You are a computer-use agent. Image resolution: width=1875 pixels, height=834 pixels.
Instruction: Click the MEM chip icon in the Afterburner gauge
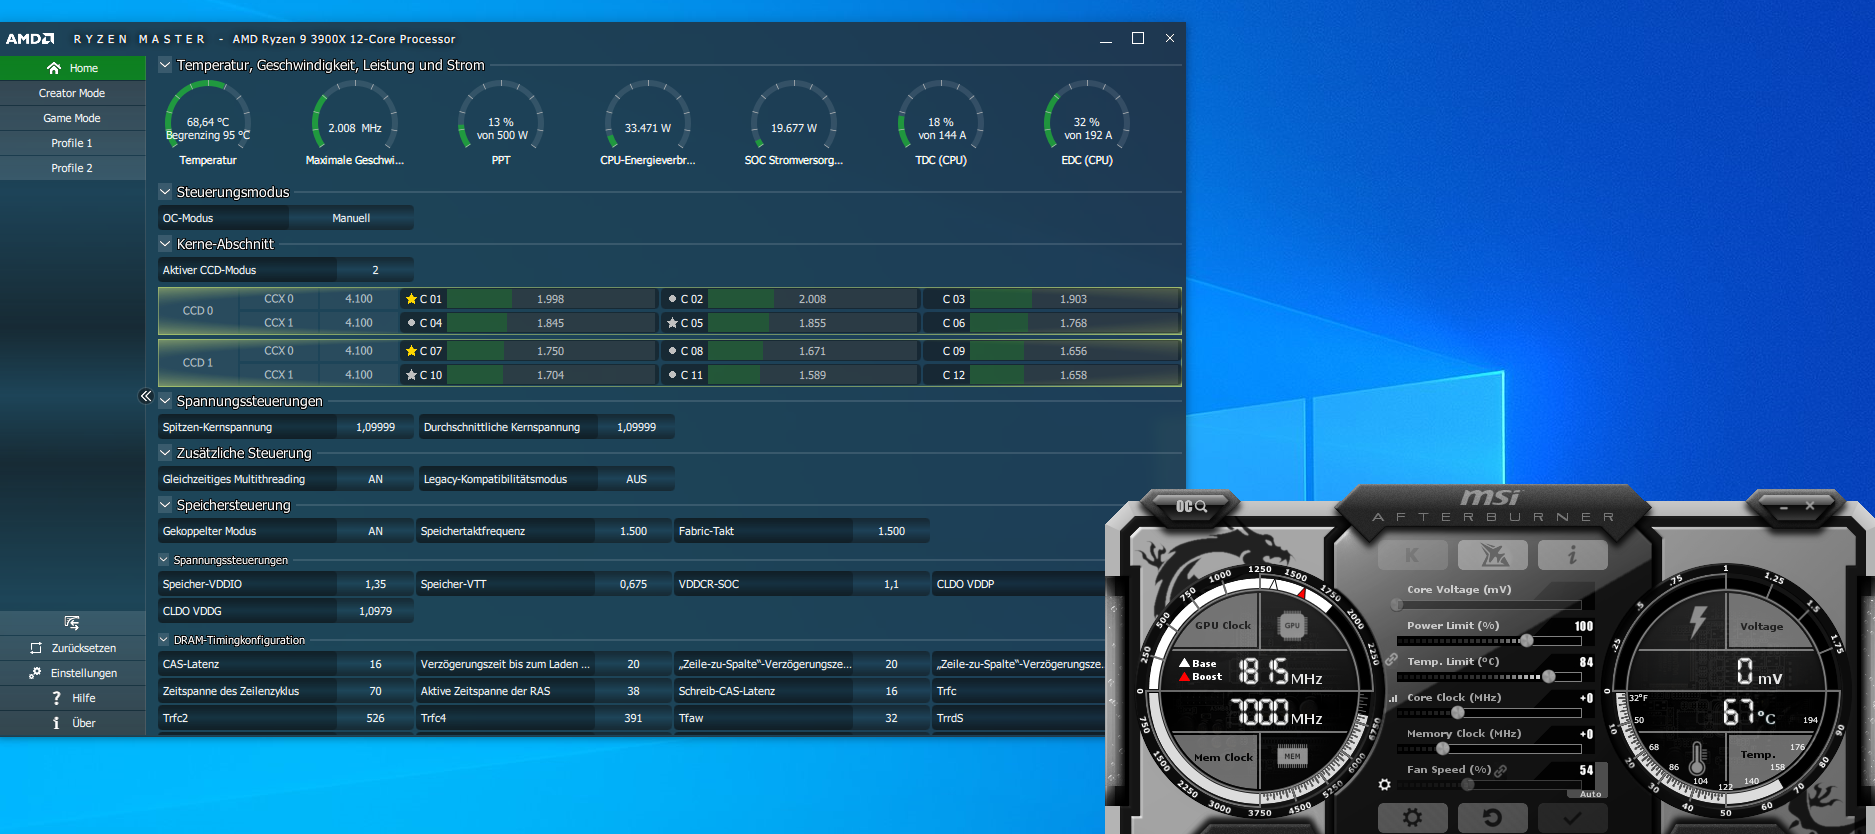[1292, 756]
